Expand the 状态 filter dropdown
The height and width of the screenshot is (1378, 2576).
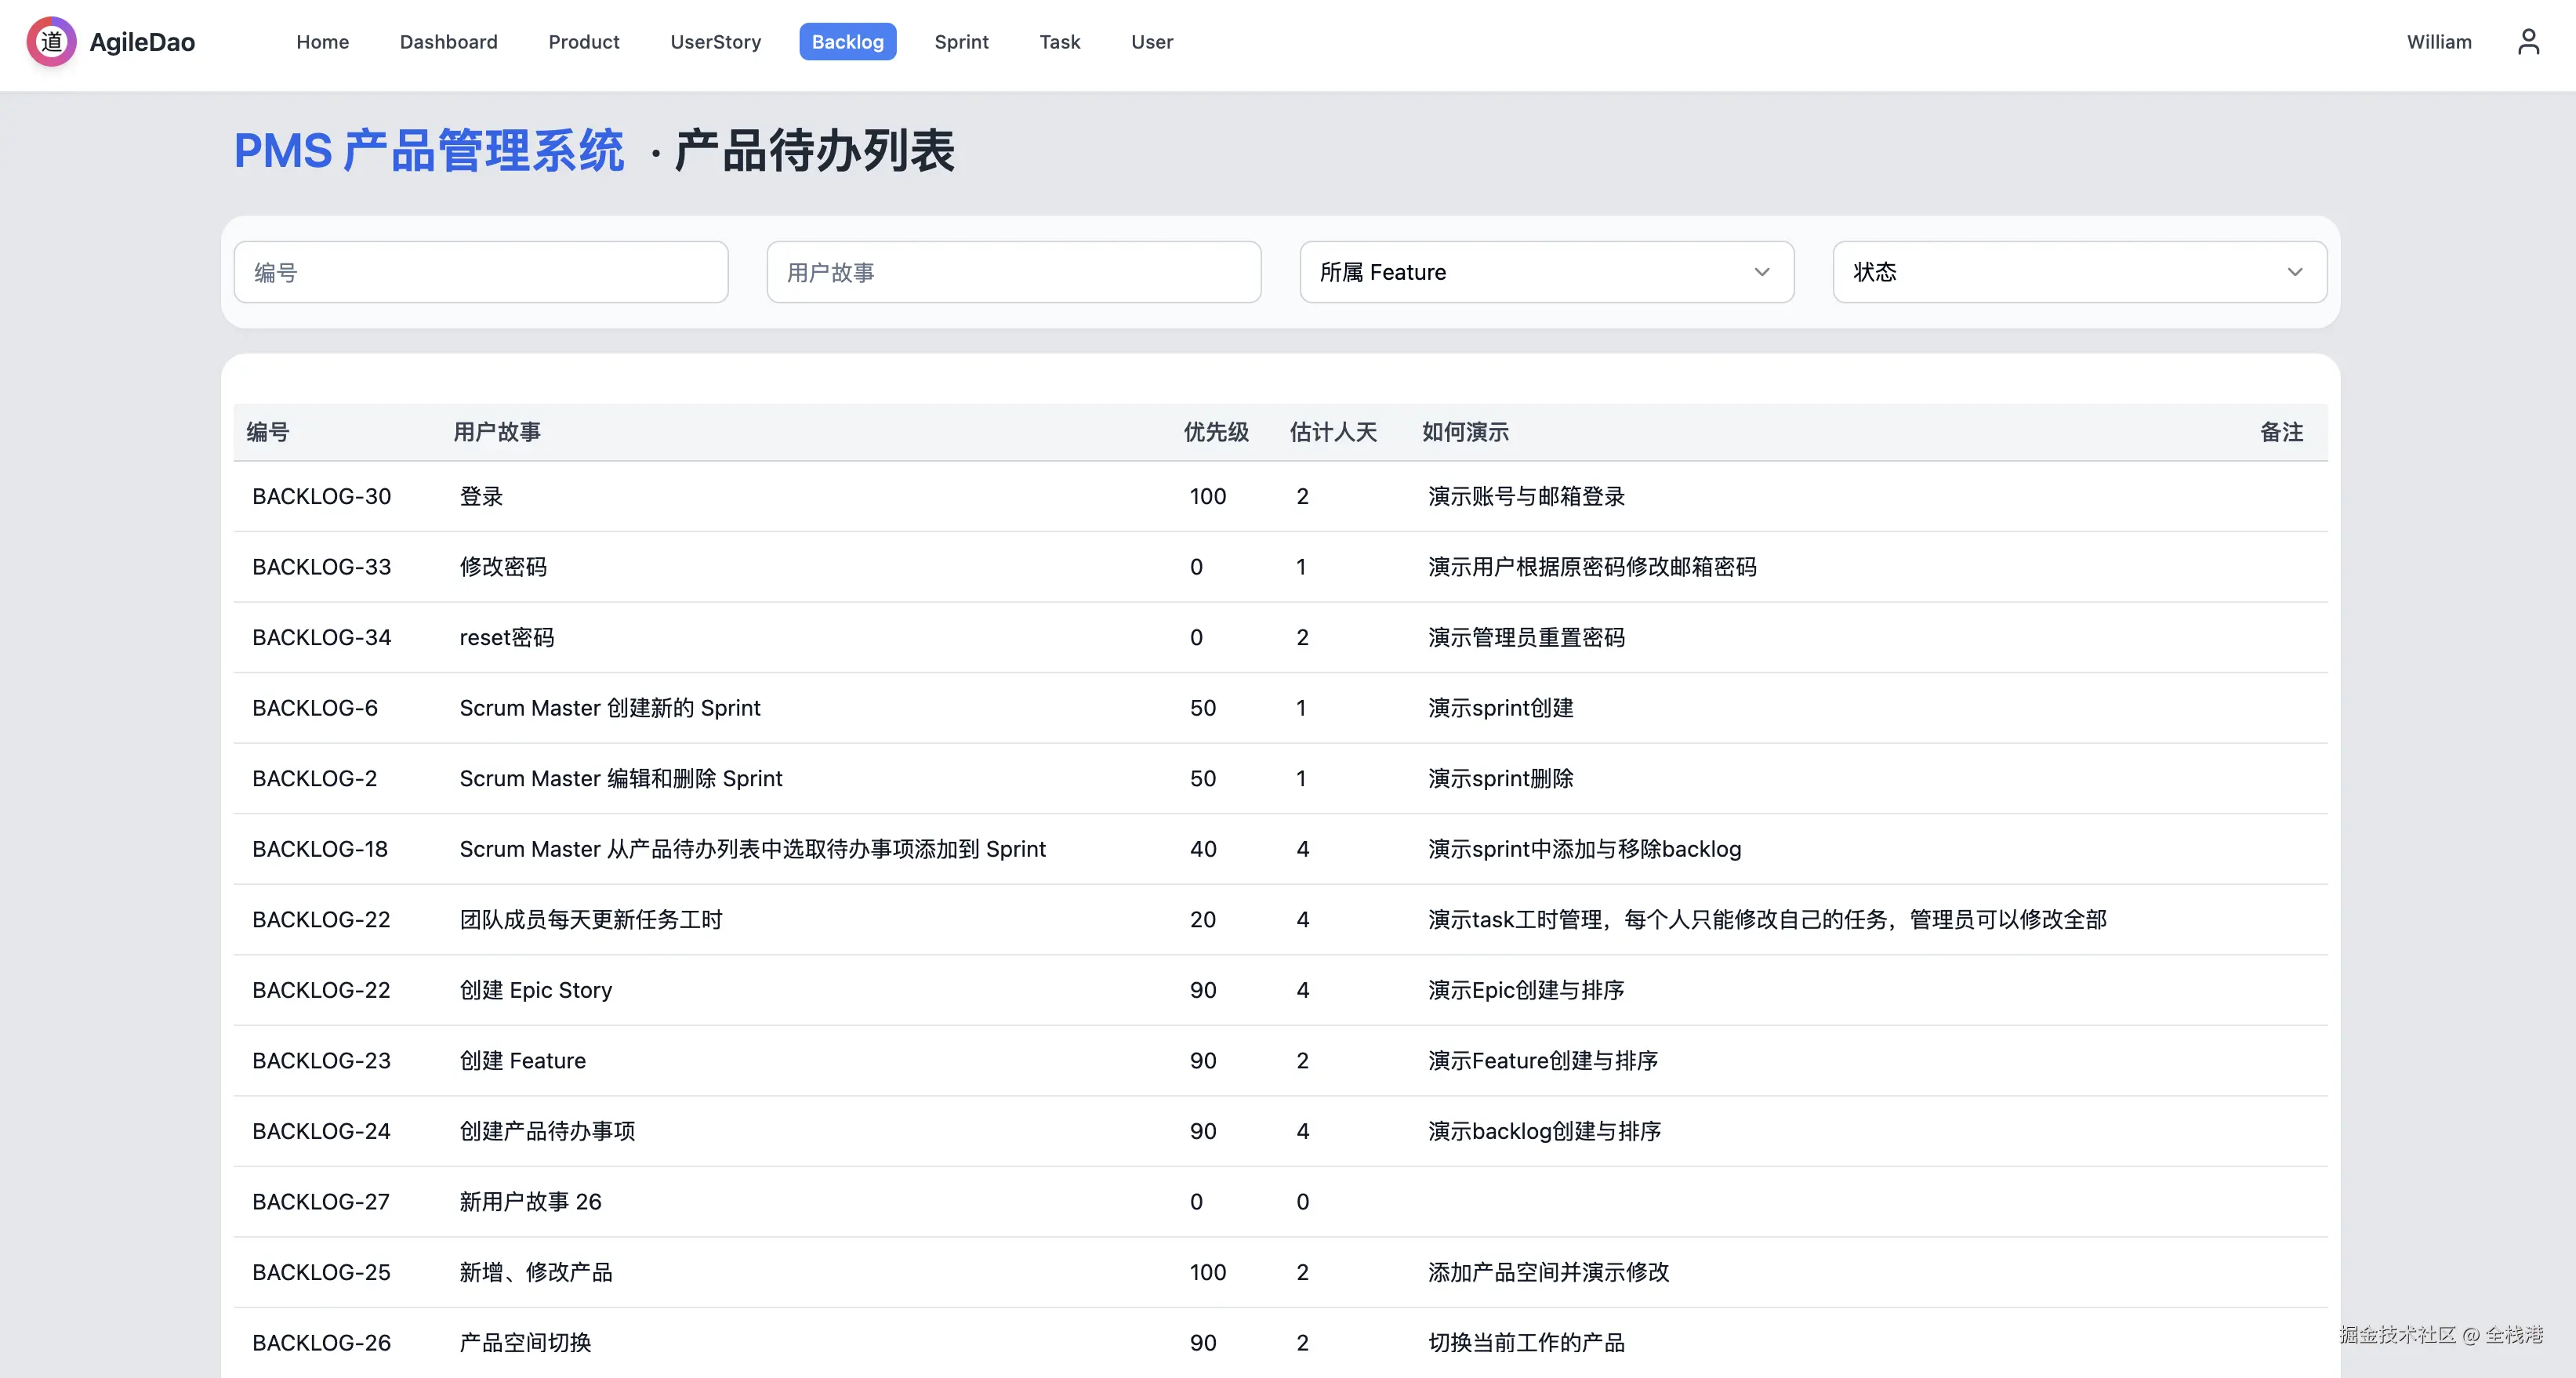(x=2079, y=271)
